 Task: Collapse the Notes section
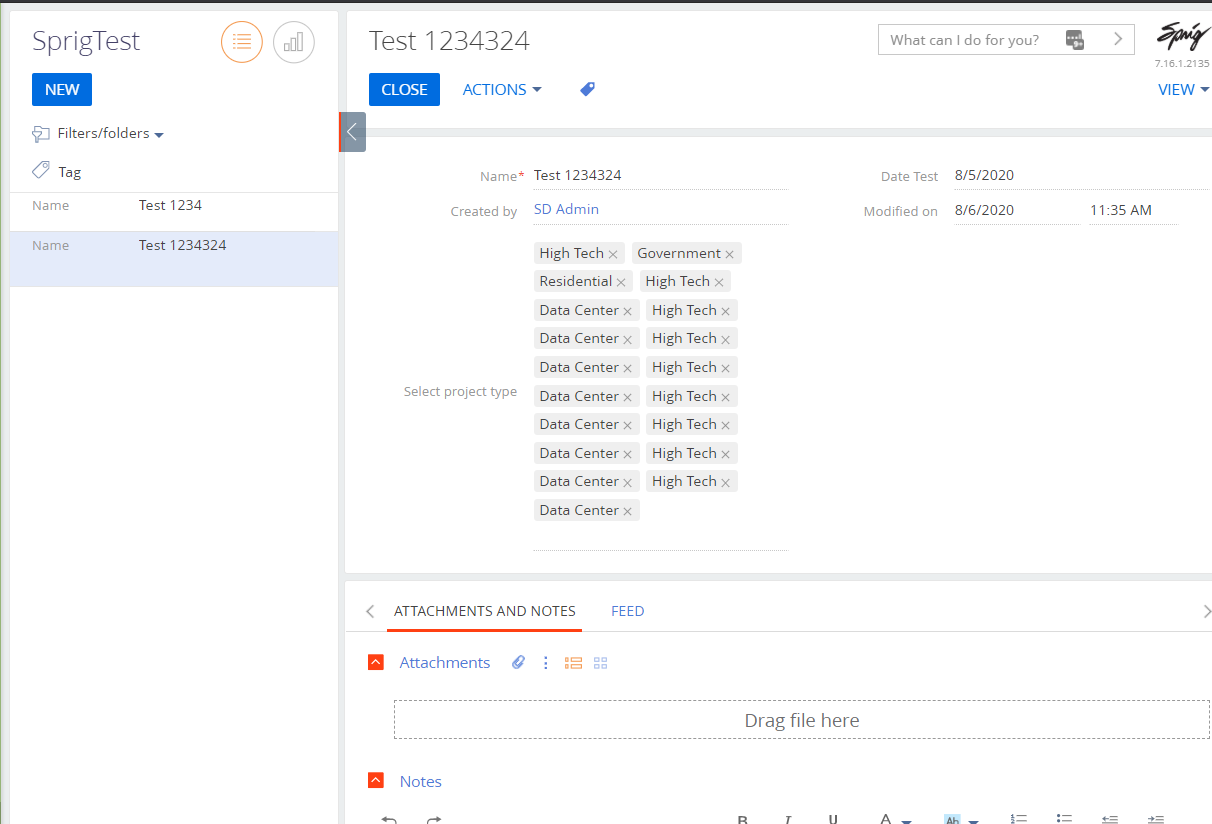pyautogui.click(x=376, y=780)
